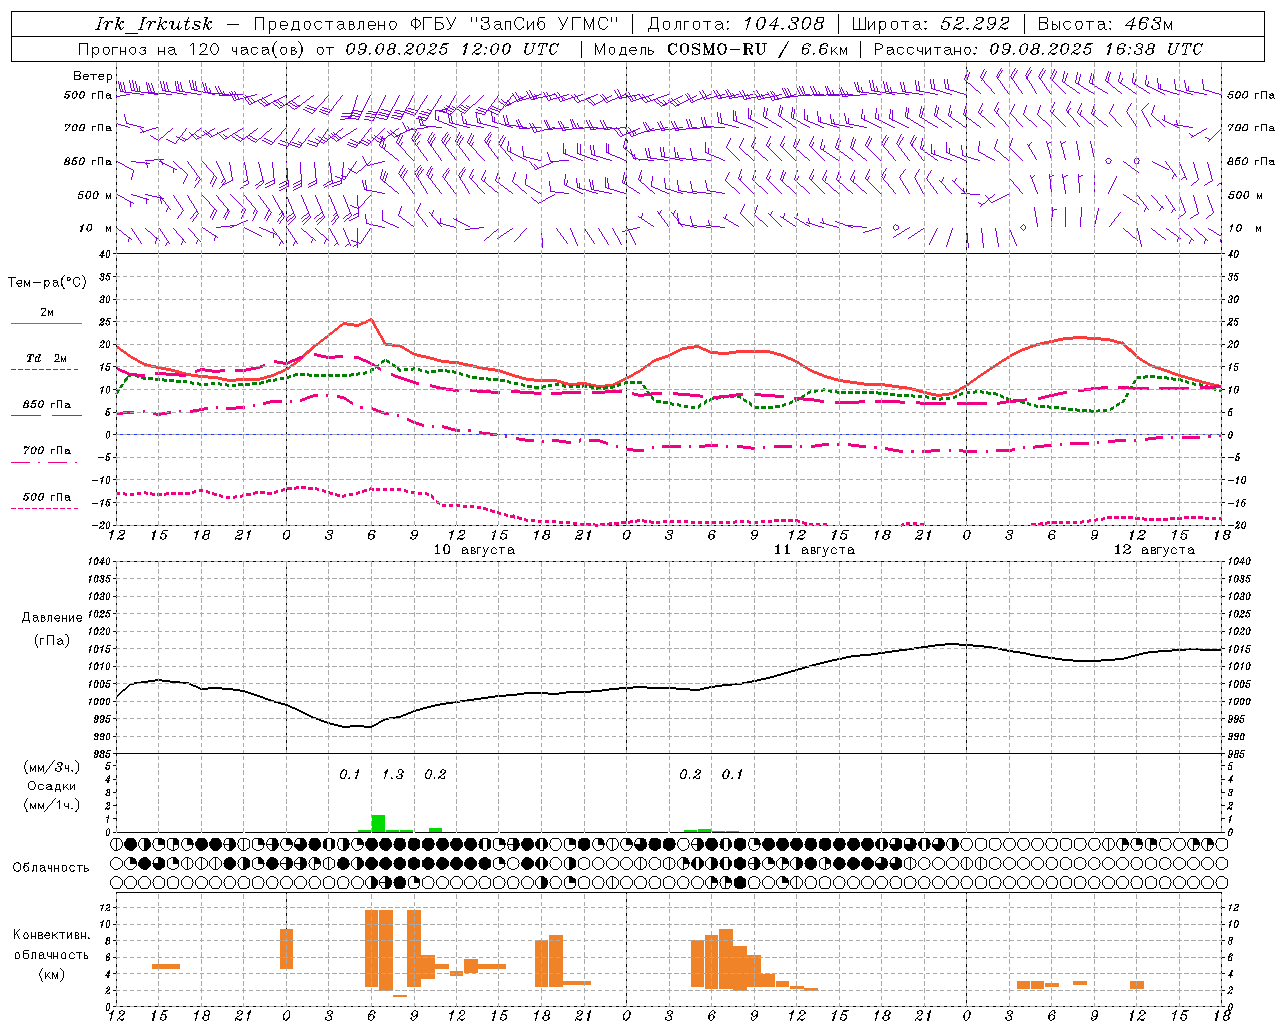1280x1024 pixels.
Task: Click Рассчитано: 09.08.2025 16:38 UTC timestamp
Action: (x=1038, y=49)
